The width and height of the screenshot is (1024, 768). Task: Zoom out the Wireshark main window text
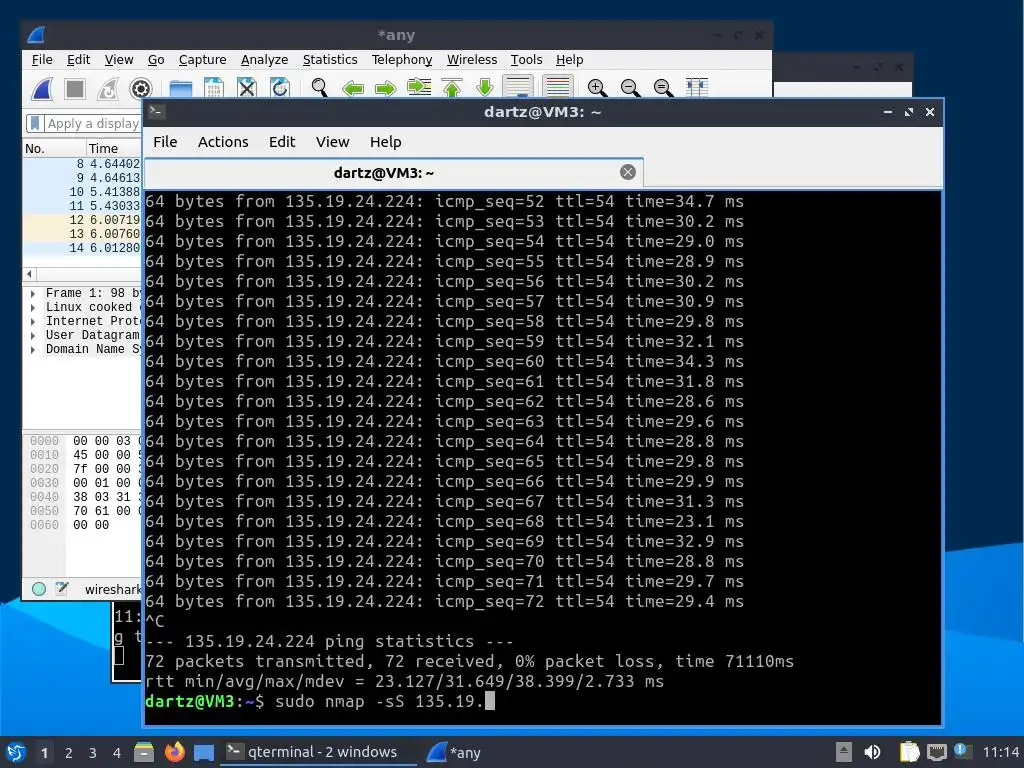pyautogui.click(x=630, y=88)
